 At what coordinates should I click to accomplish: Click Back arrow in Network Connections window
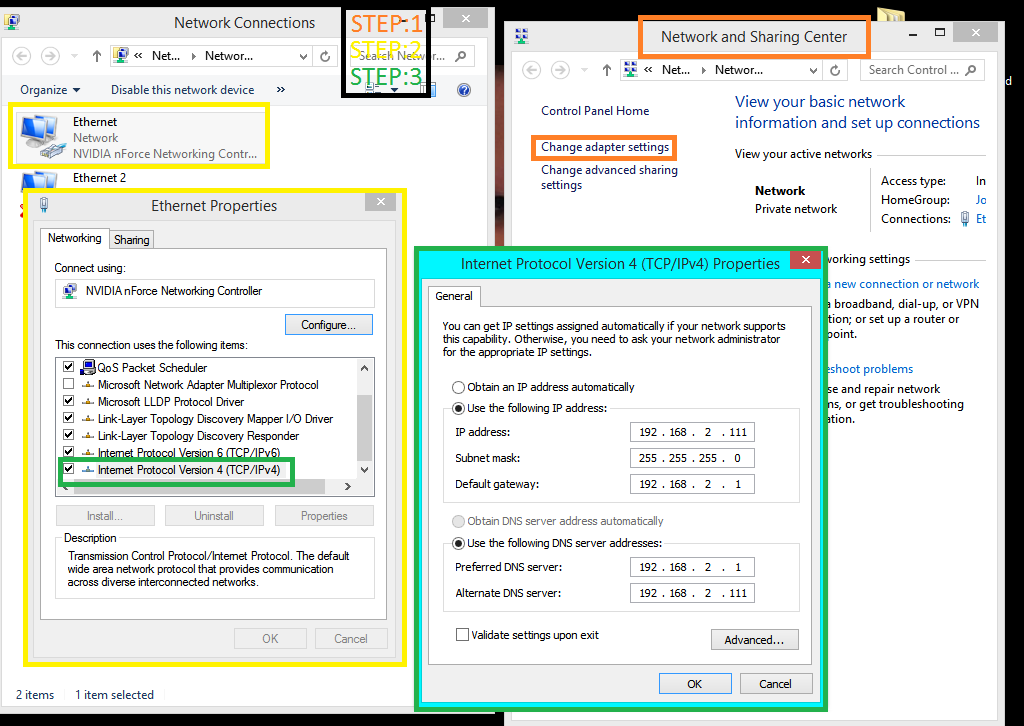click(22, 56)
